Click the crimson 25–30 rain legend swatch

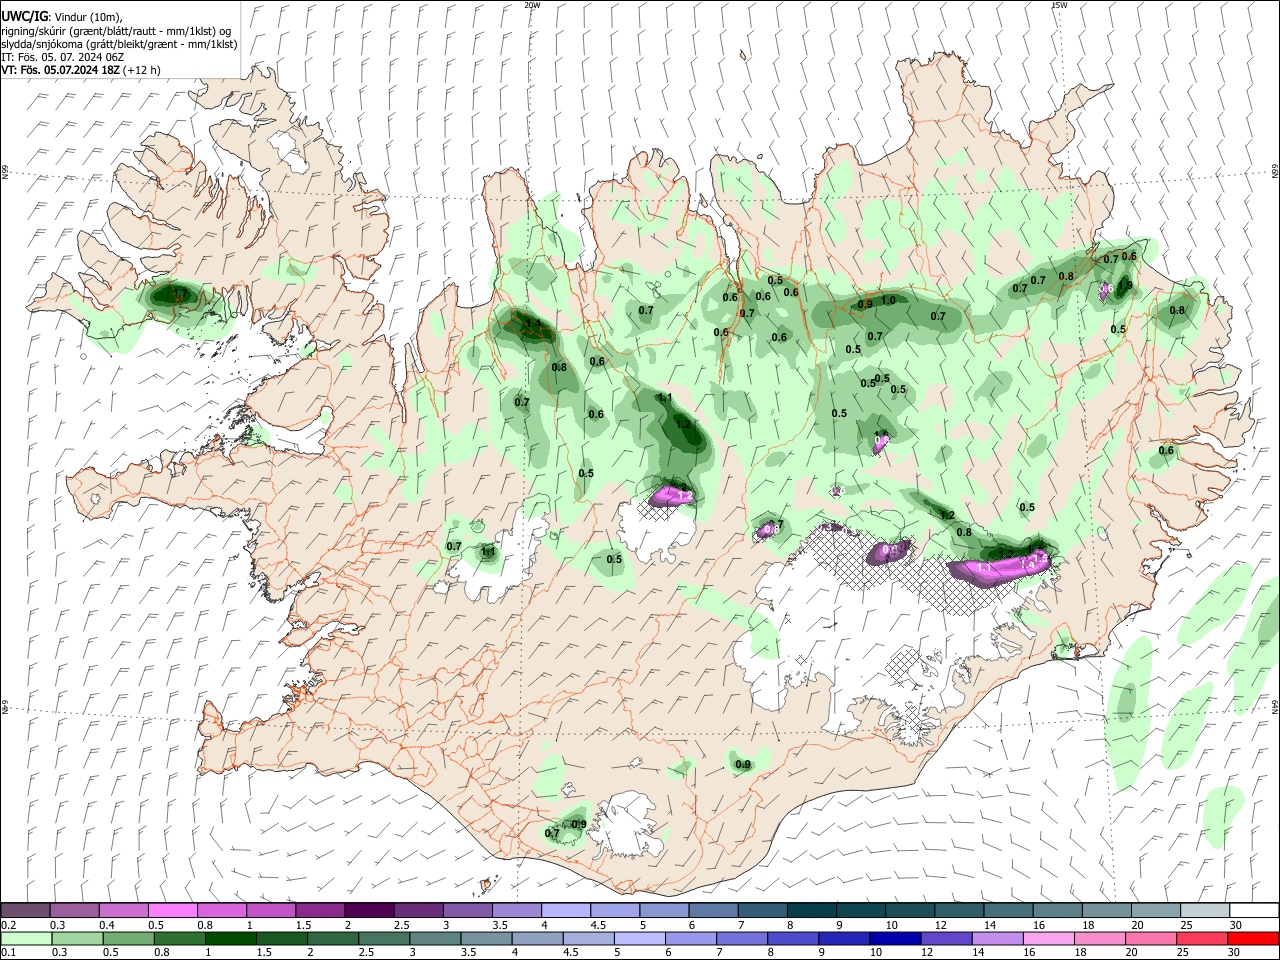pos(1203,938)
